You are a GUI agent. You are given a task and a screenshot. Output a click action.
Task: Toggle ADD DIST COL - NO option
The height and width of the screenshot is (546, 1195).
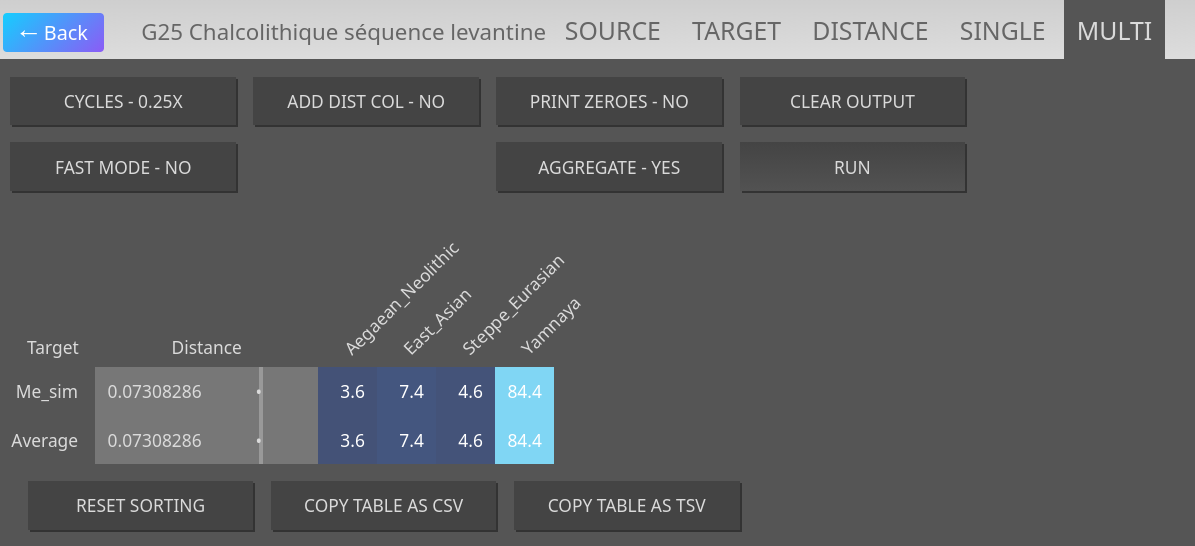[x=366, y=101]
